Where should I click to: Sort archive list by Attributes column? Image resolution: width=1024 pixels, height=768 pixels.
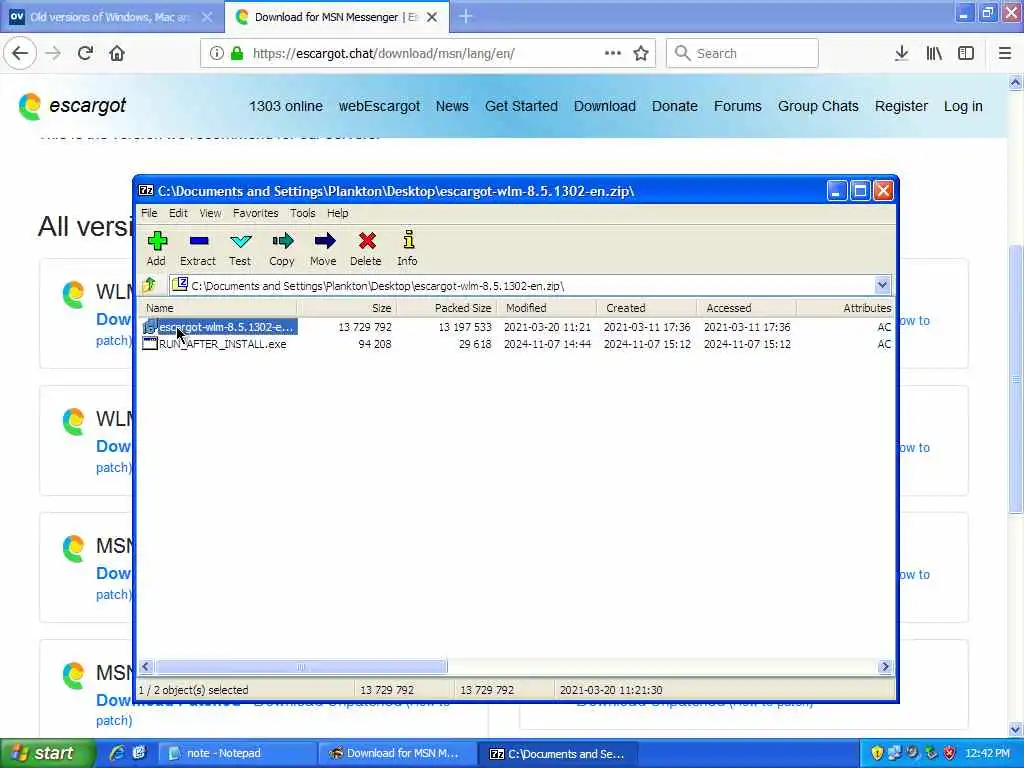pos(845,308)
